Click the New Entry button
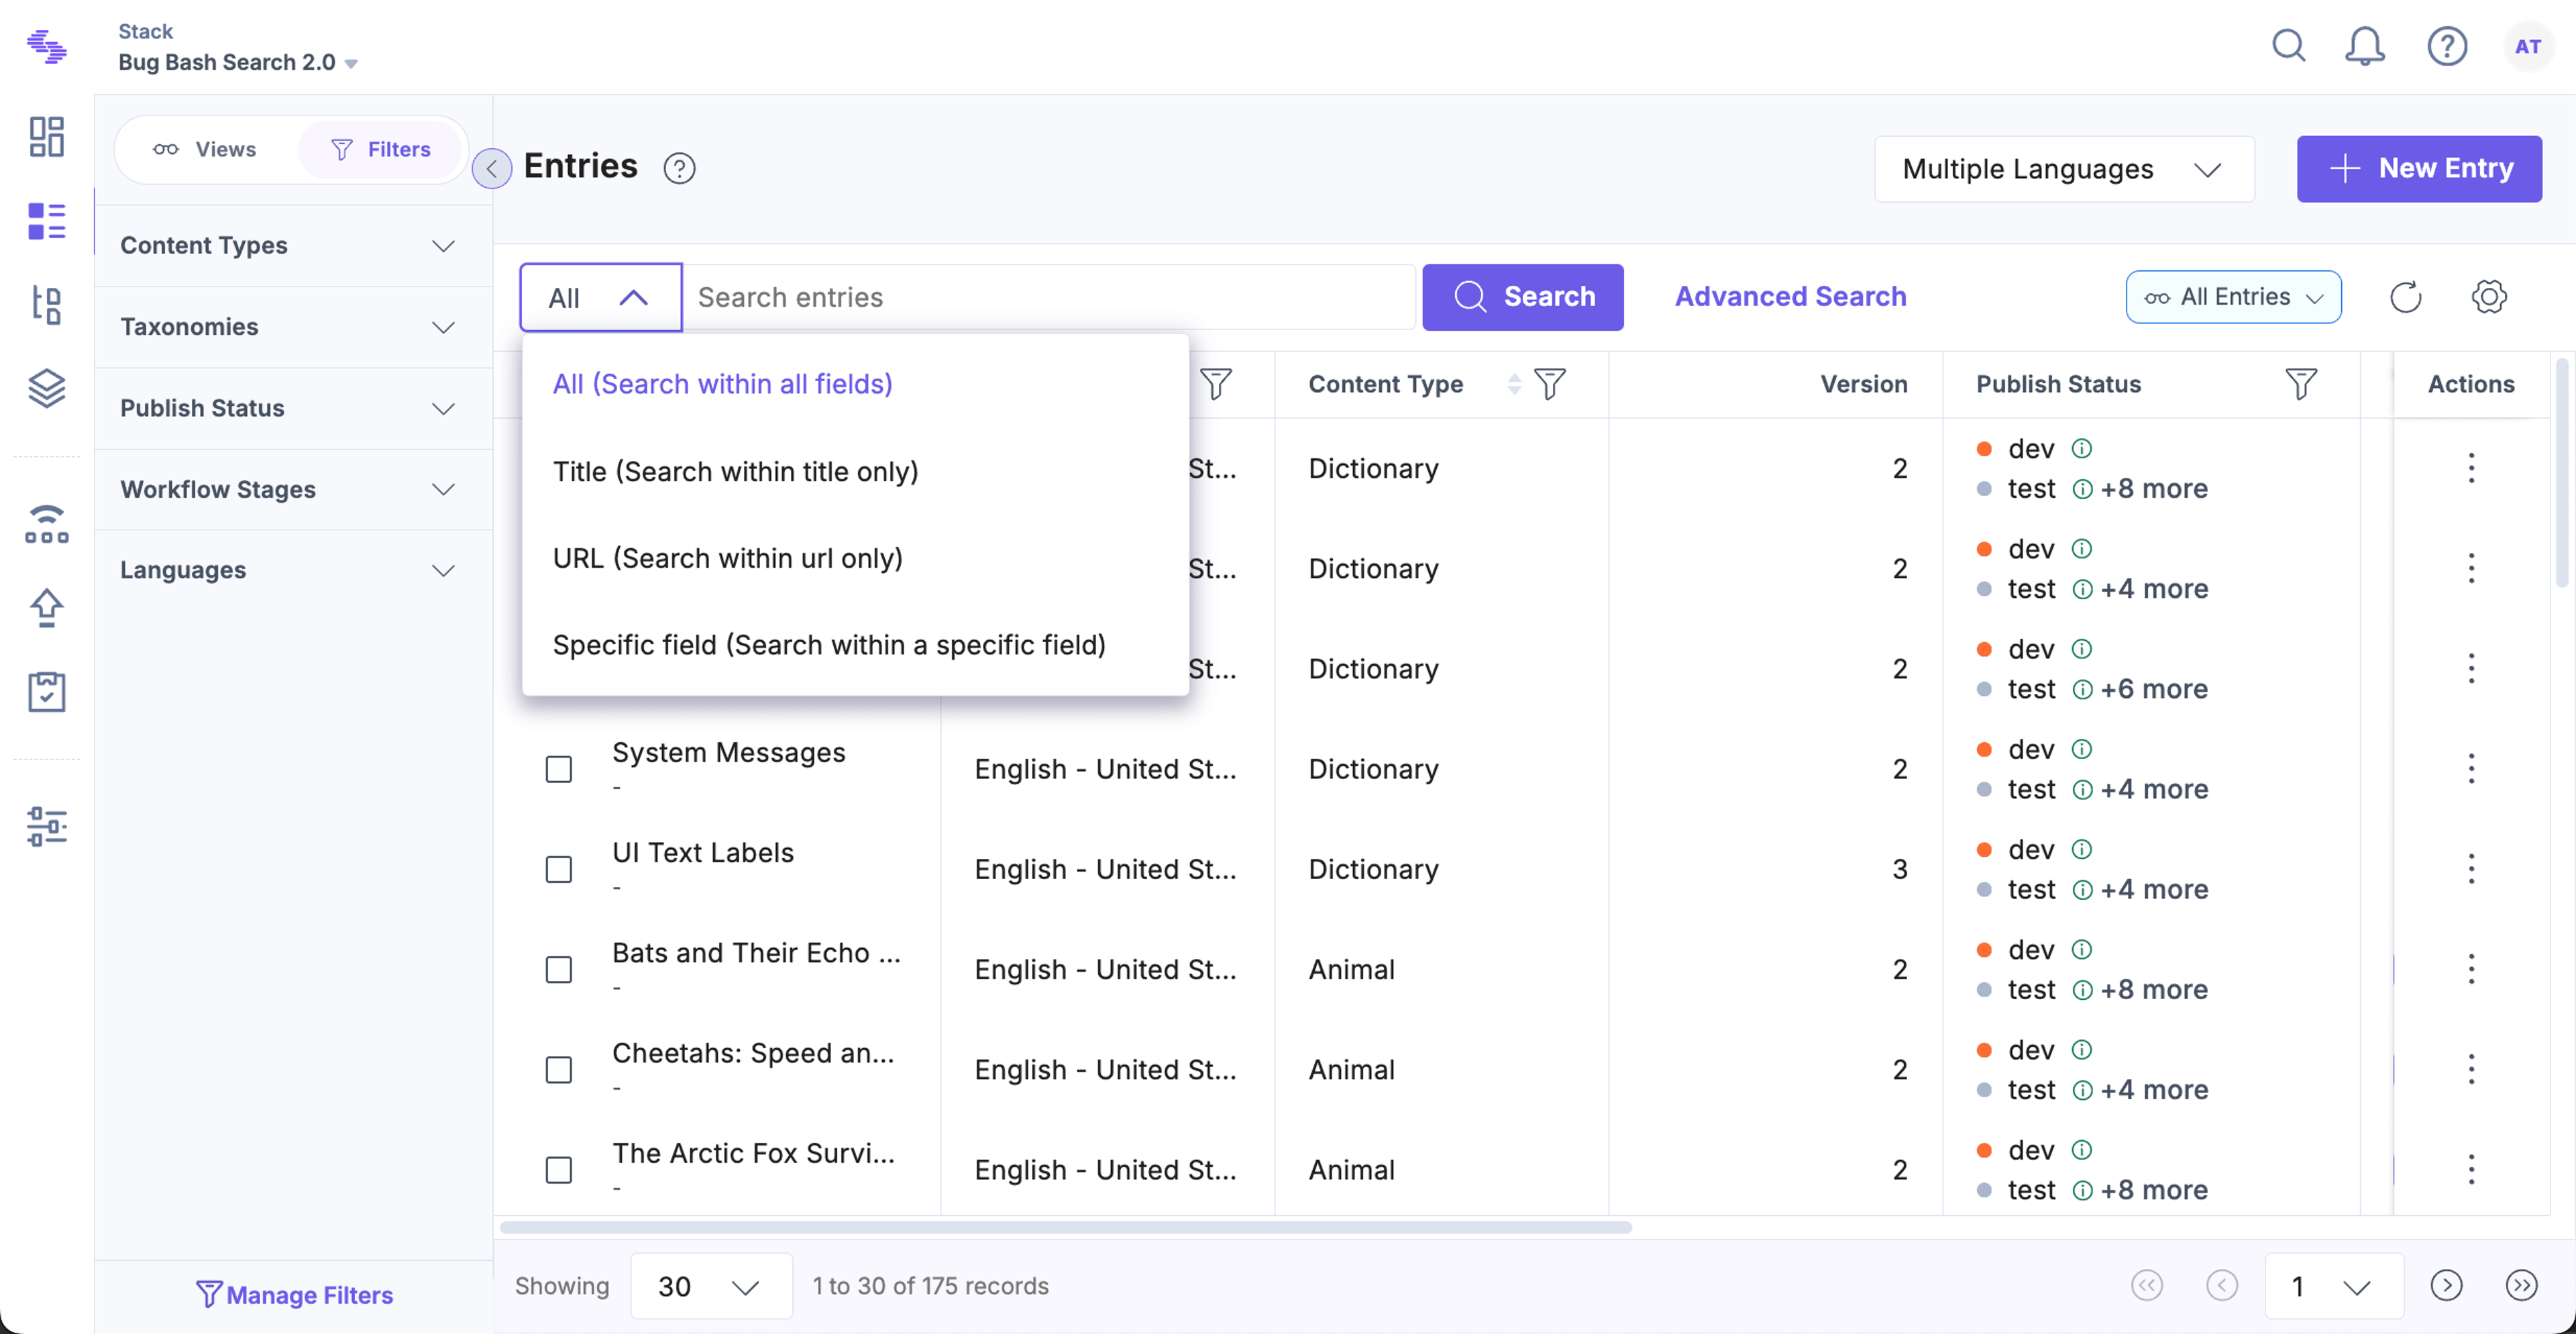This screenshot has width=2576, height=1334. click(2419, 169)
